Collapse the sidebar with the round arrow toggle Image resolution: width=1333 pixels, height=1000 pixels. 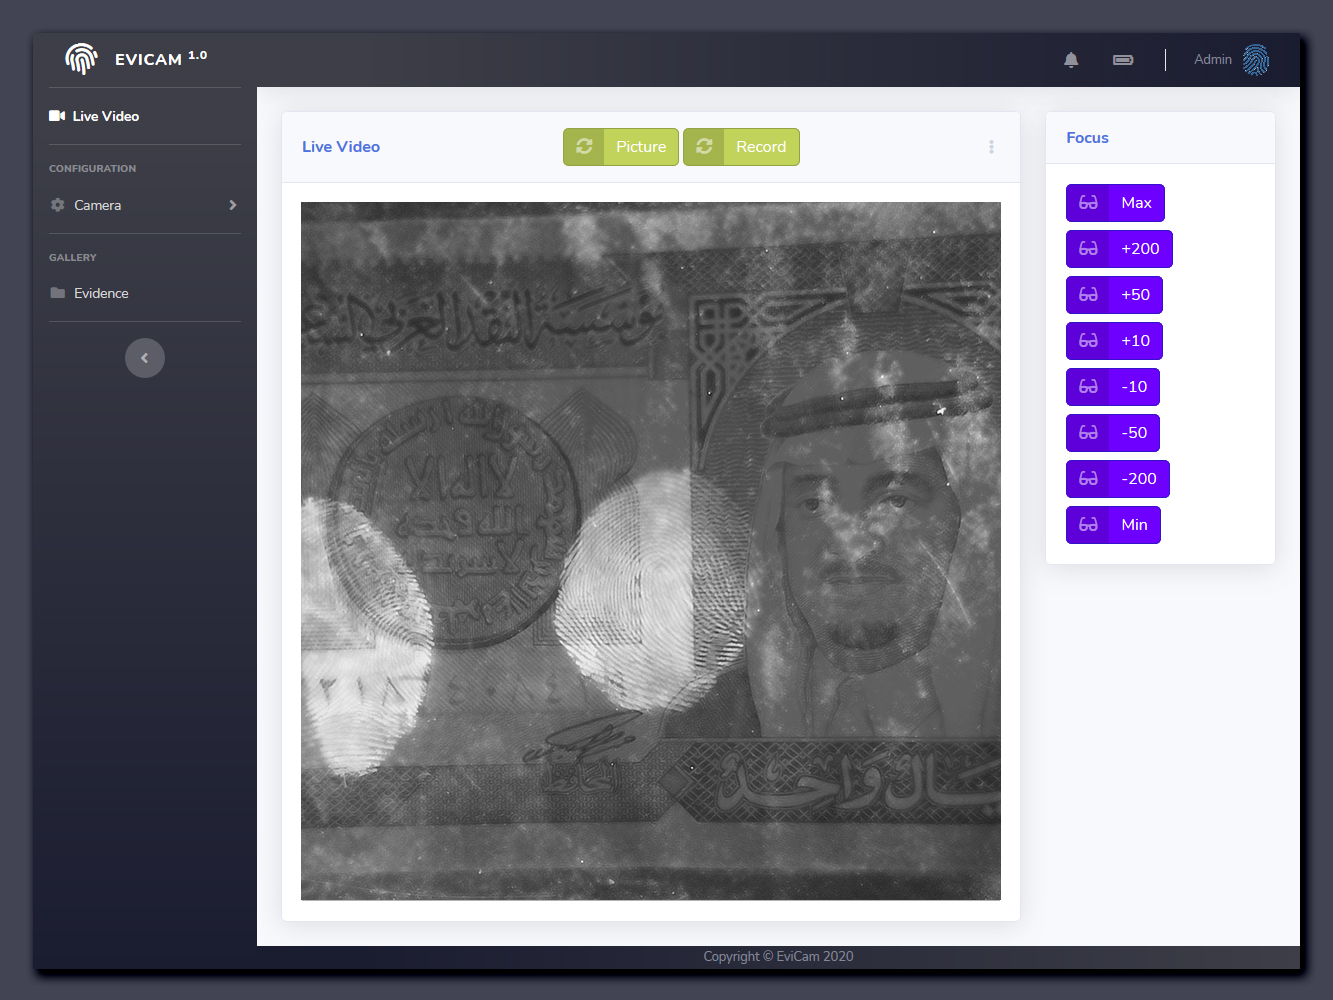click(145, 358)
